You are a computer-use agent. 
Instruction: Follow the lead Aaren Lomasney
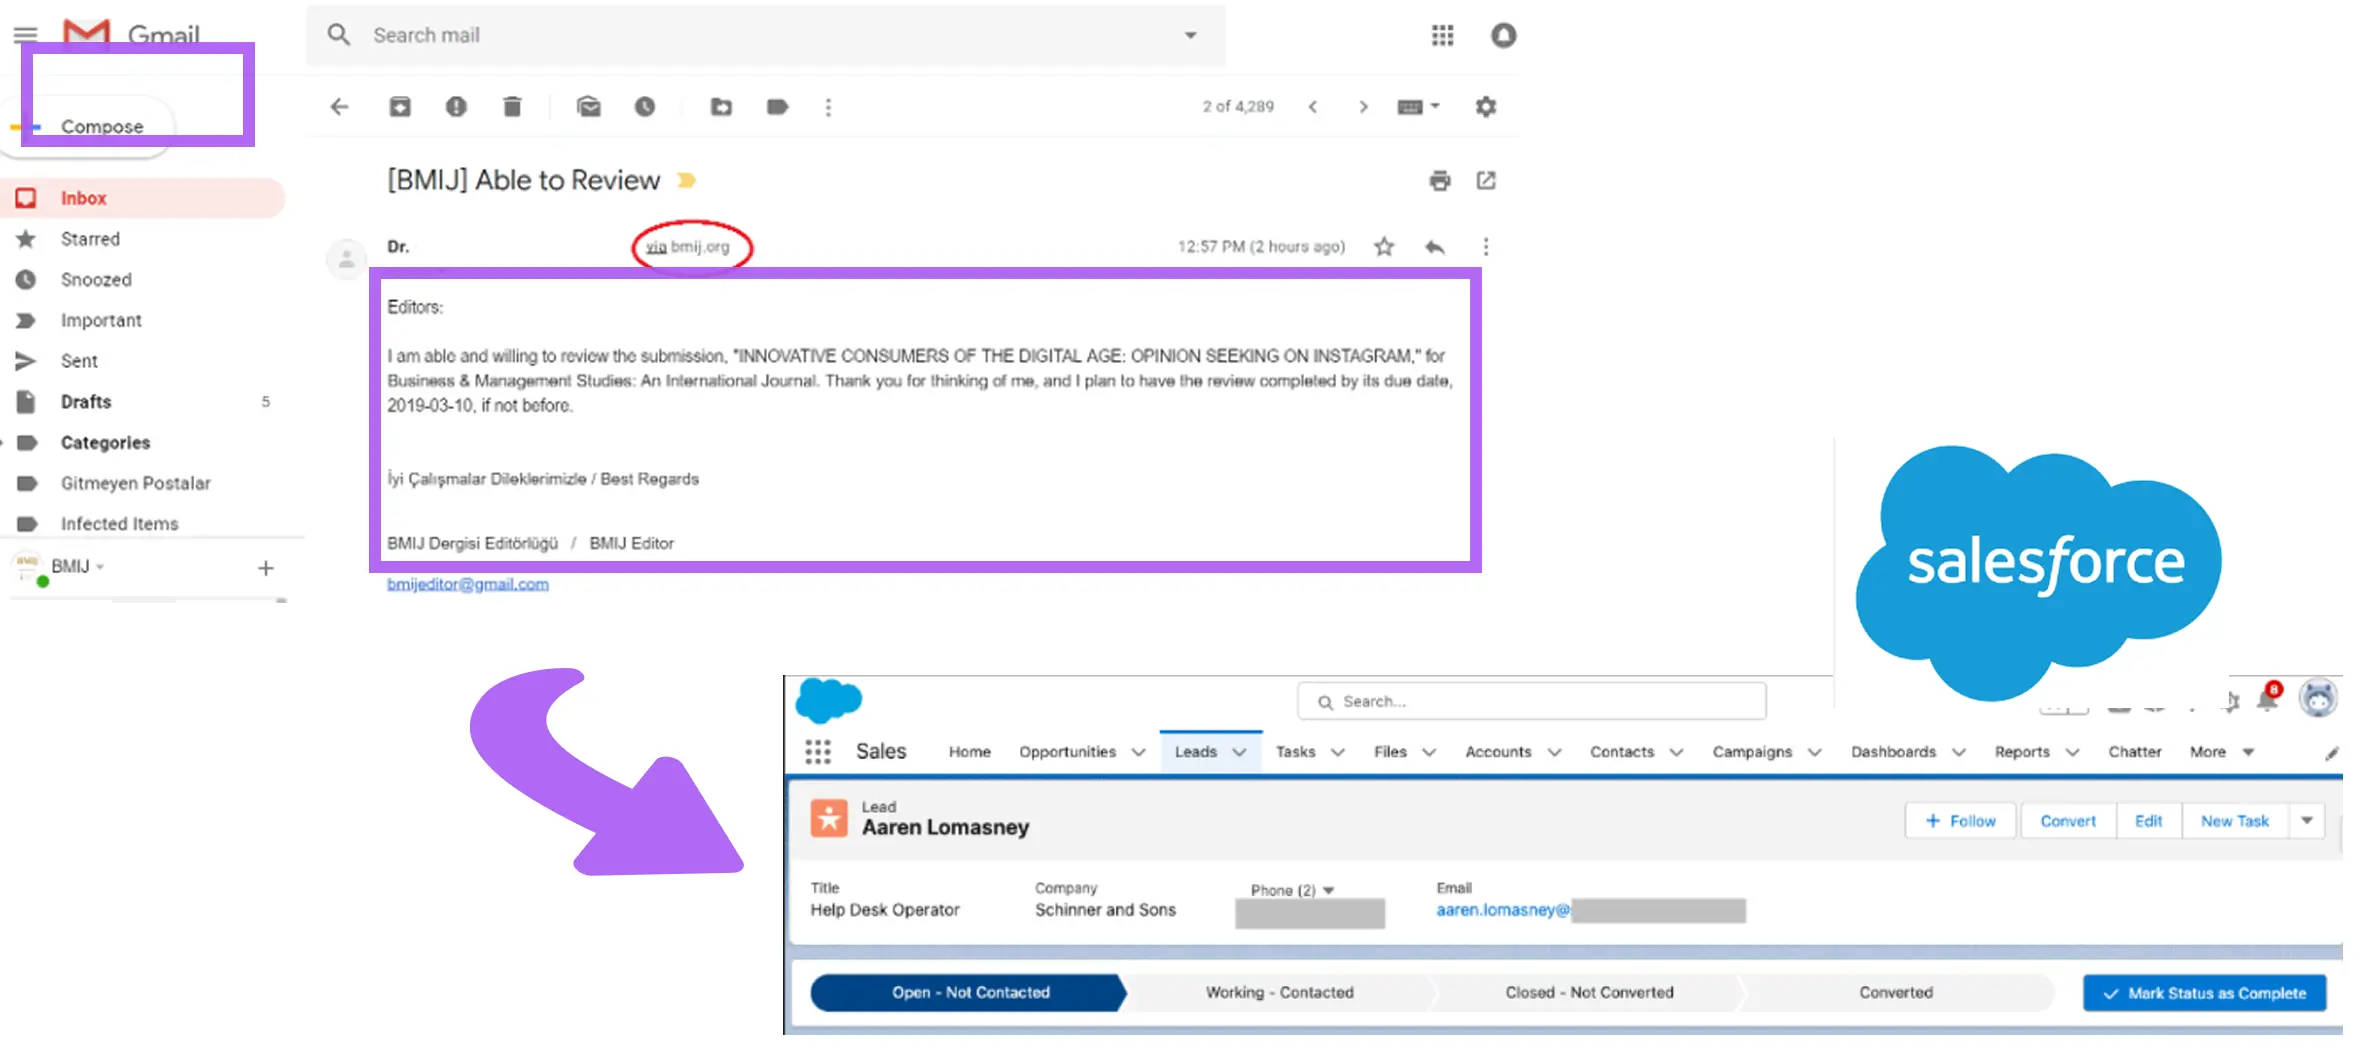coord(1961,821)
